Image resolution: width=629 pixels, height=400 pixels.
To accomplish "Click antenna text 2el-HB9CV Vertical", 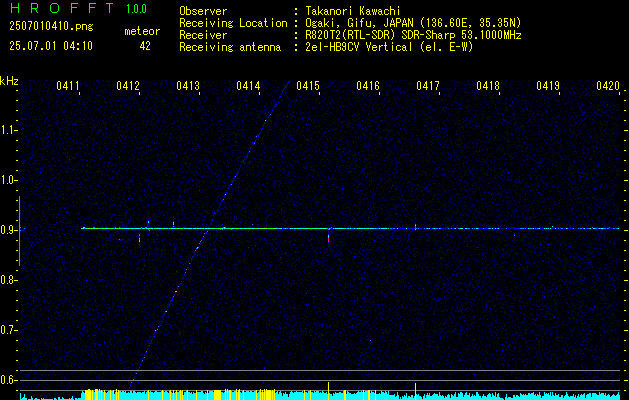I will pyautogui.click(x=359, y=47).
